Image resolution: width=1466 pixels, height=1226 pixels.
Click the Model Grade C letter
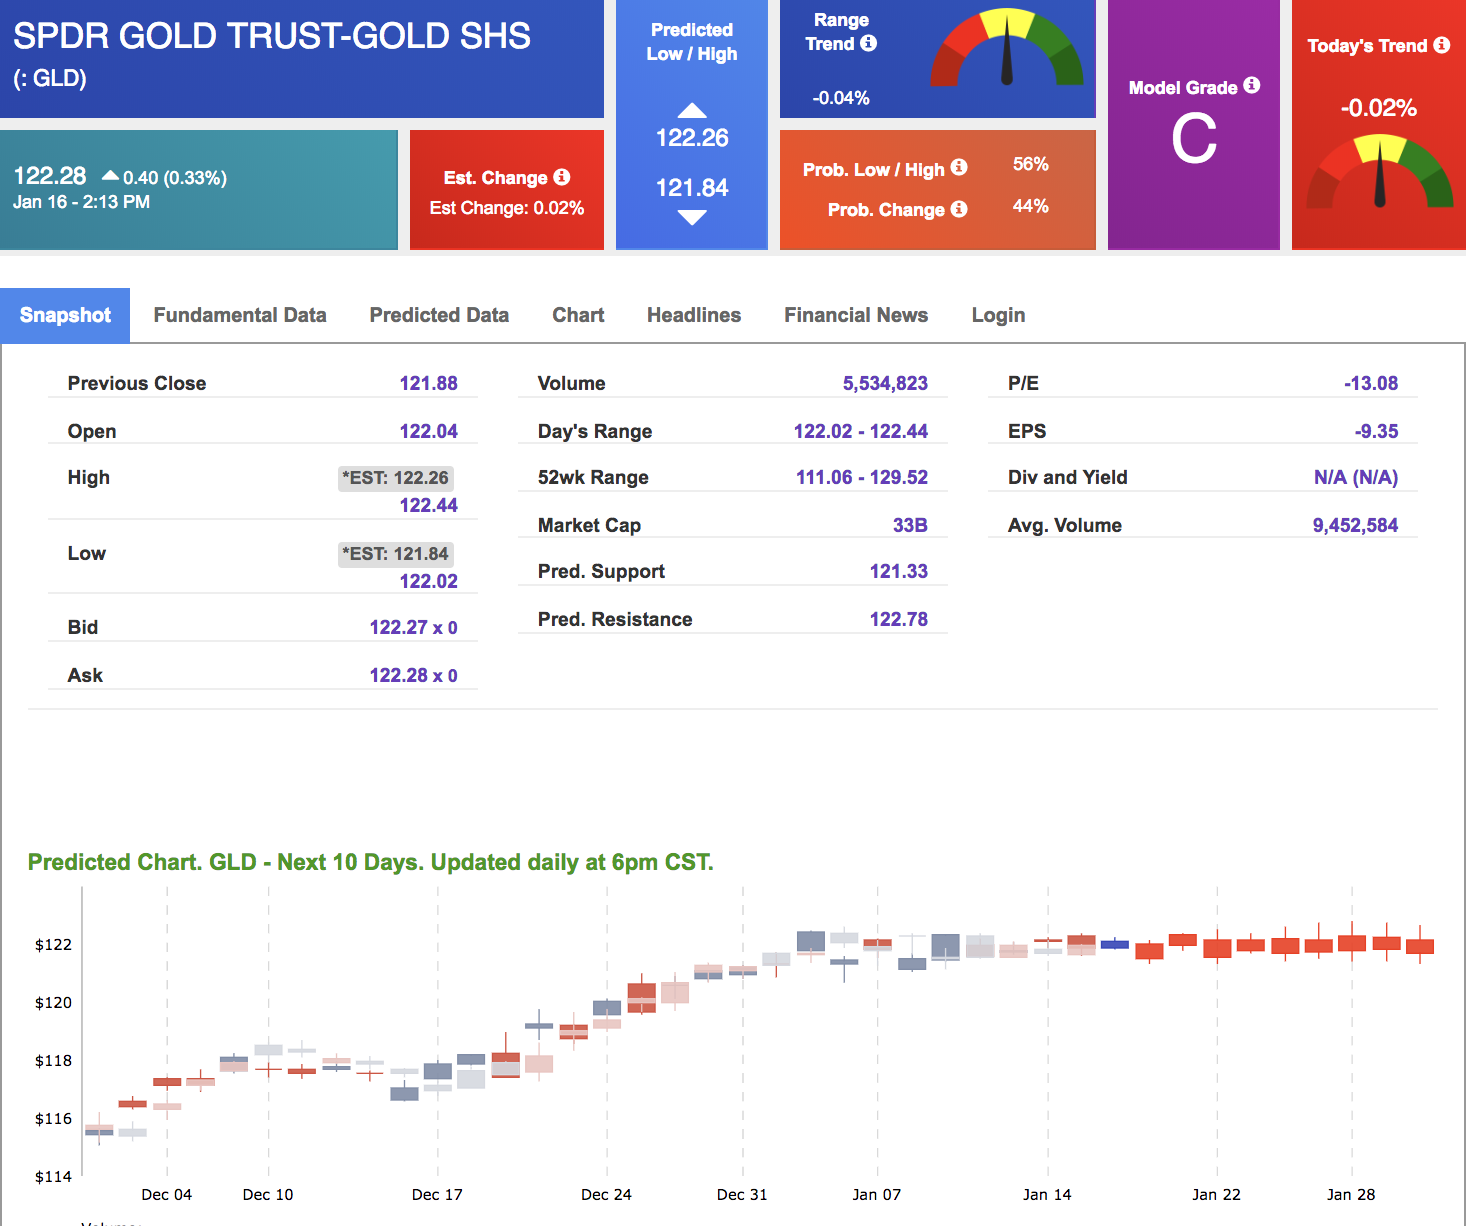pyautogui.click(x=1194, y=139)
